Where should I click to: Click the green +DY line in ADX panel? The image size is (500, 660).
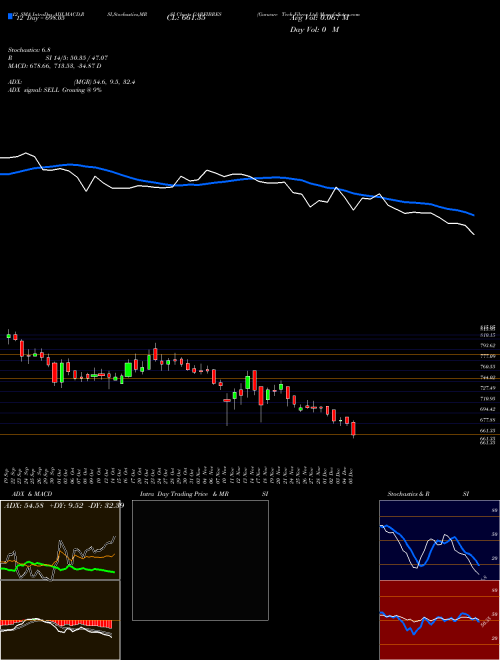(59, 567)
